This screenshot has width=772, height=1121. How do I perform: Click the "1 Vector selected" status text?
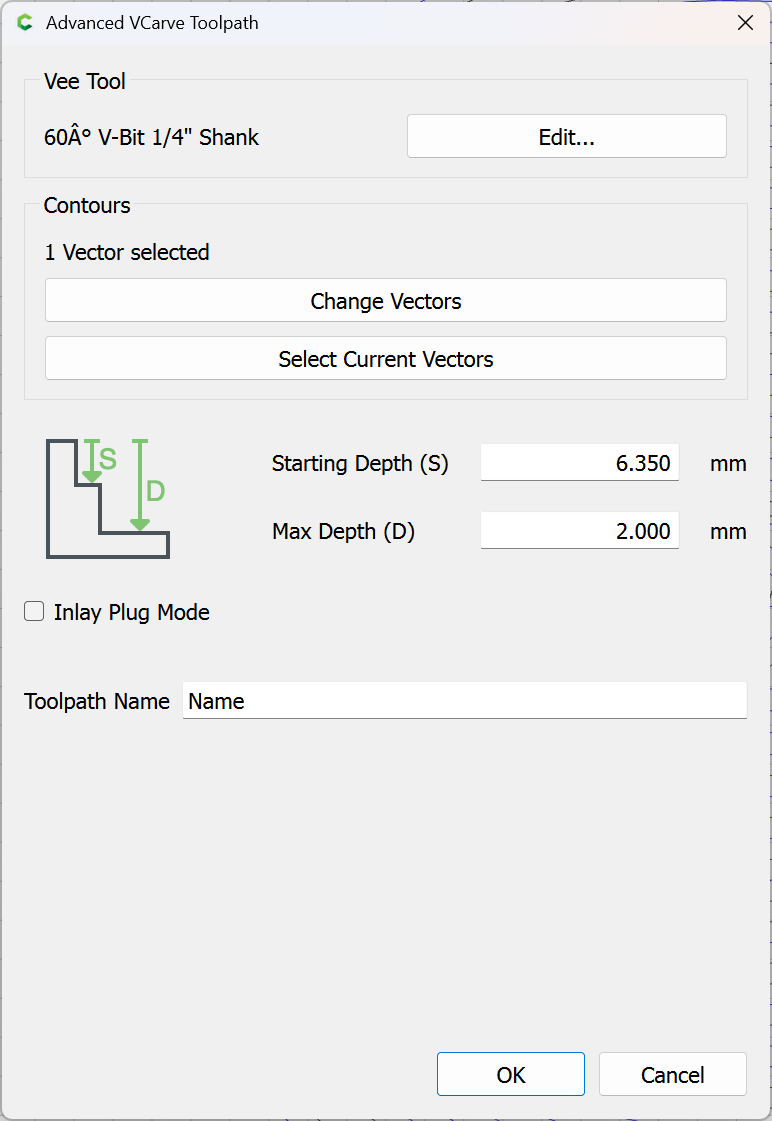pos(127,252)
